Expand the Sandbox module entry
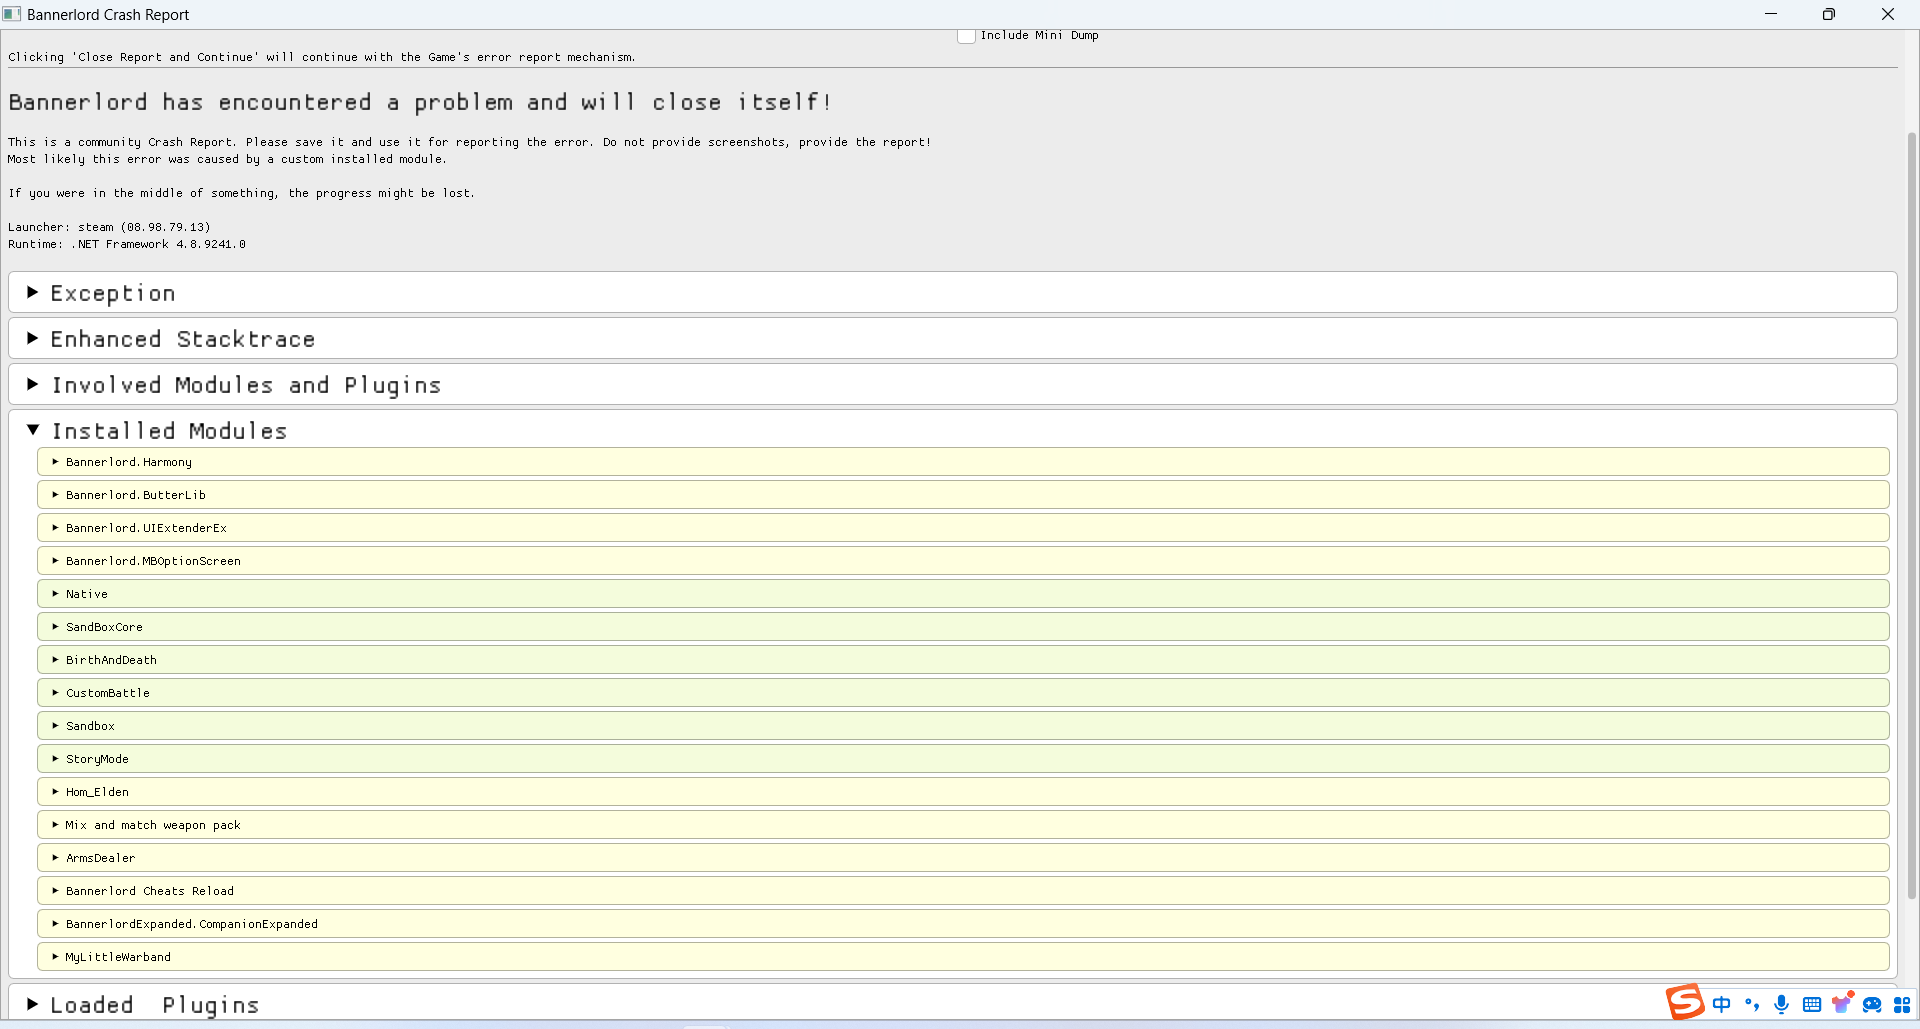 tap(963, 726)
